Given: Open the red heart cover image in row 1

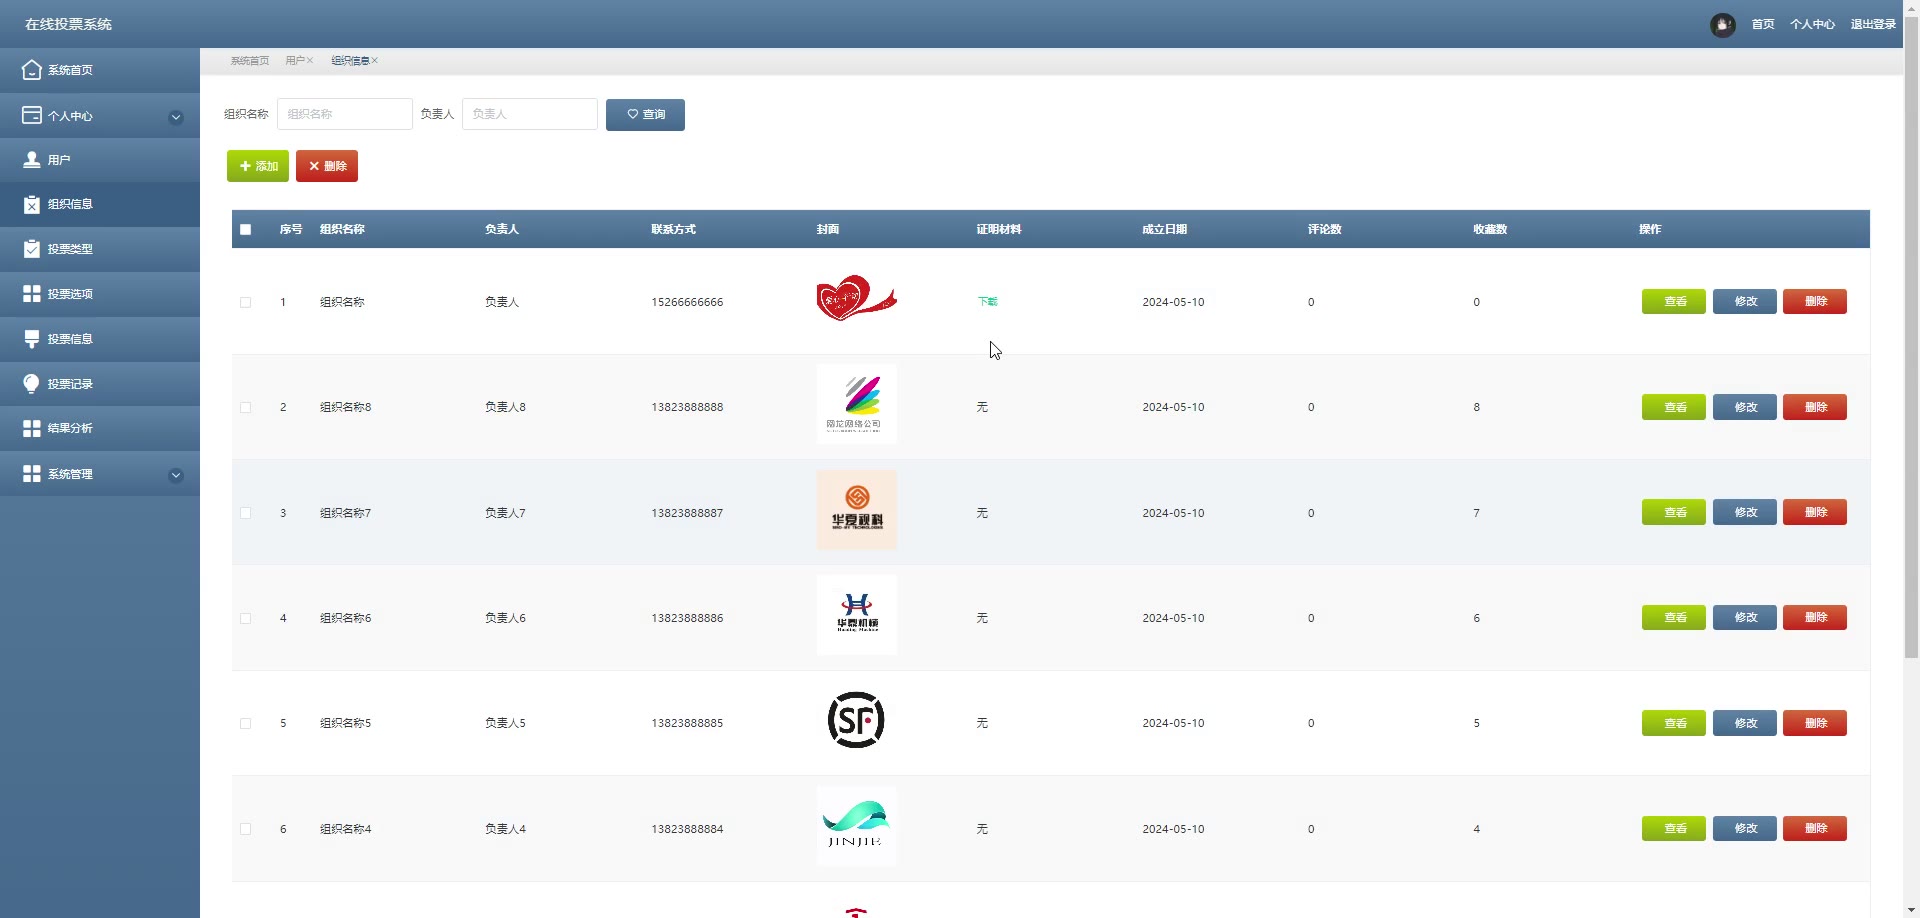Looking at the screenshot, I should point(857,299).
